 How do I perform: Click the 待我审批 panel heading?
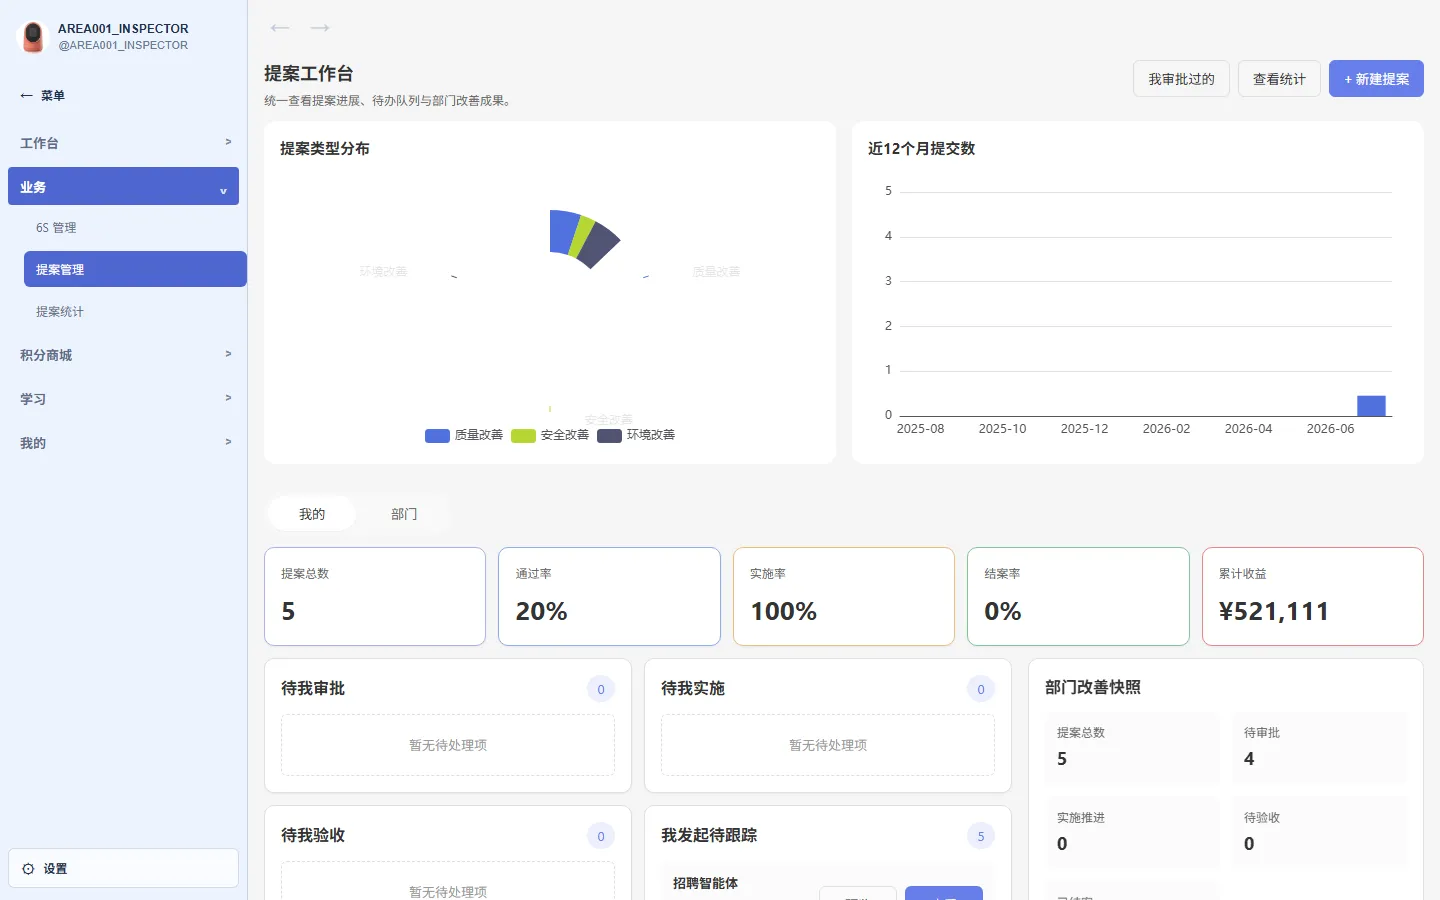click(313, 688)
